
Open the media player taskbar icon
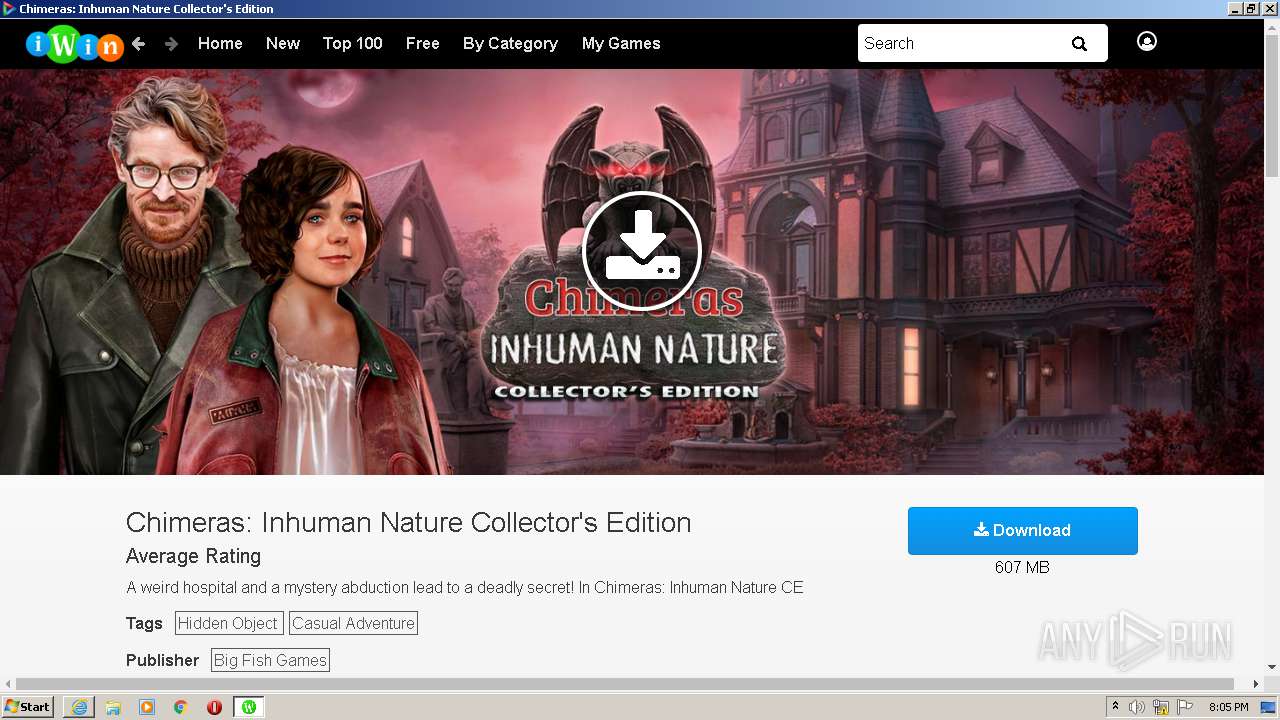tap(147, 707)
